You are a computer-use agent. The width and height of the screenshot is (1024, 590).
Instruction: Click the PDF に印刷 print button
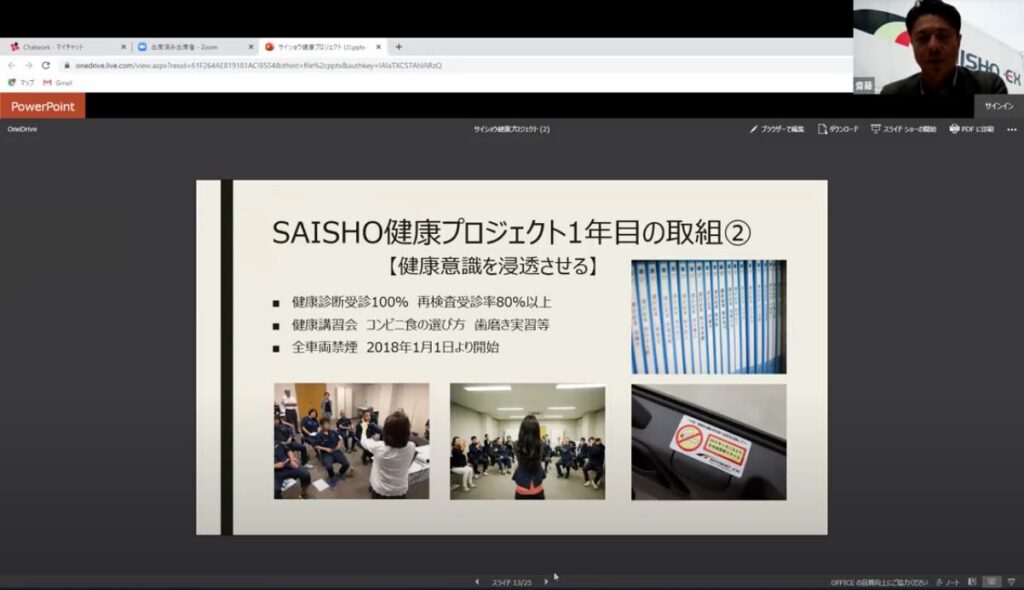tap(972, 129)
